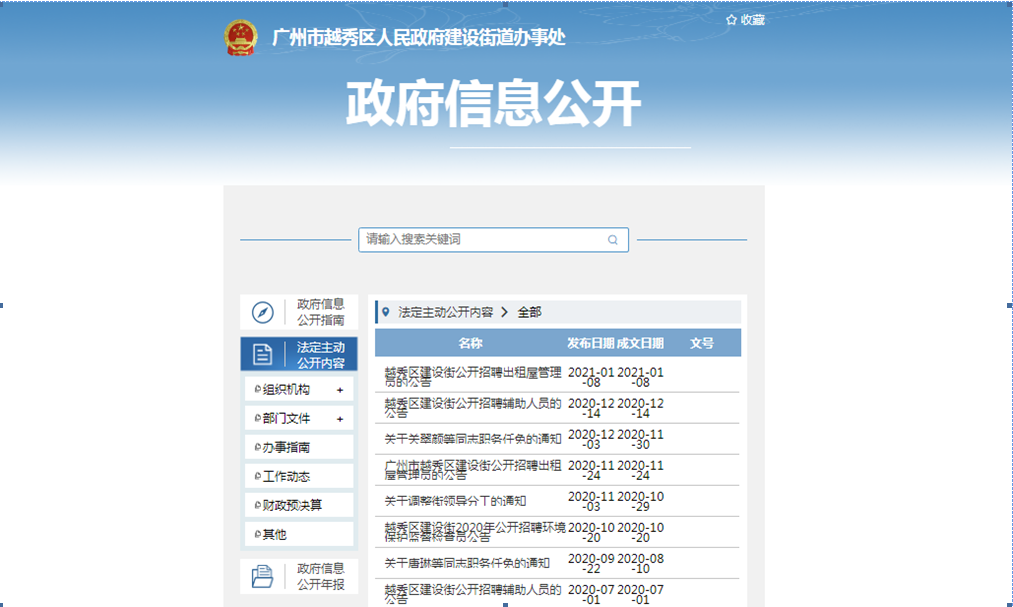Image resolution: width=1013 pixels, height=607 pixels.
Task: Select the 其他 sidebar item
Action: click(x=275, y=534)
